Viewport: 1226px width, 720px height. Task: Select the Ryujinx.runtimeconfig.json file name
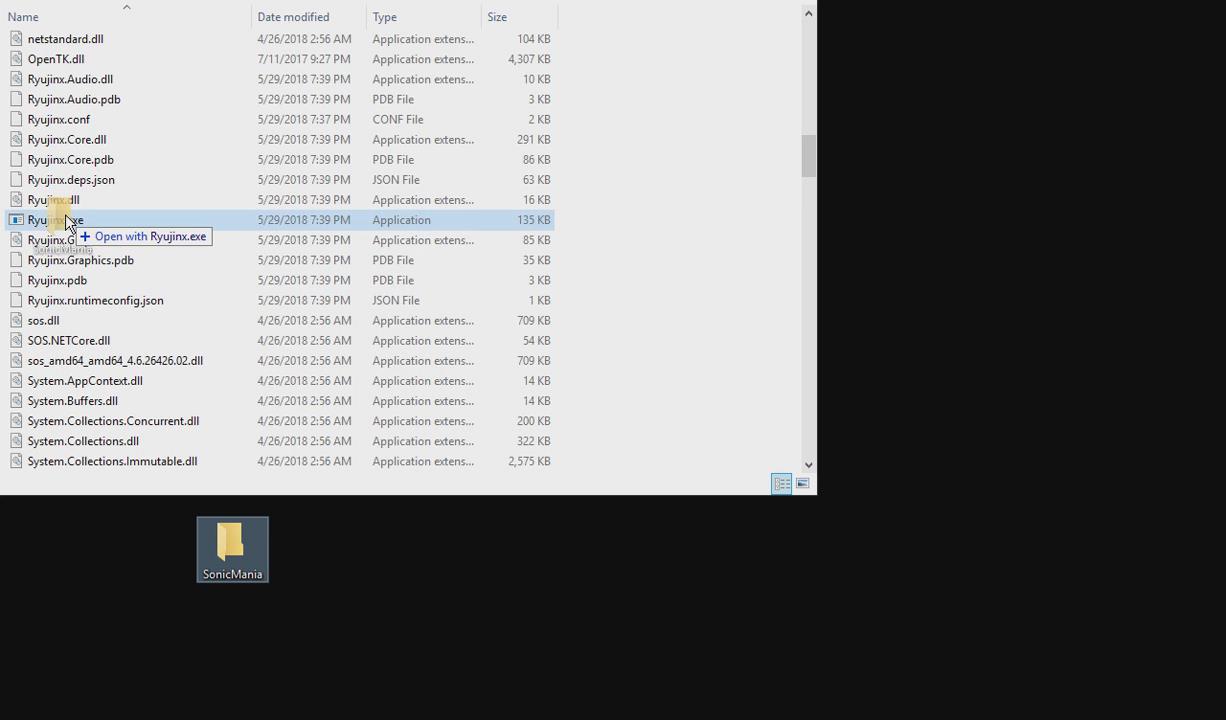pos(96,300)
